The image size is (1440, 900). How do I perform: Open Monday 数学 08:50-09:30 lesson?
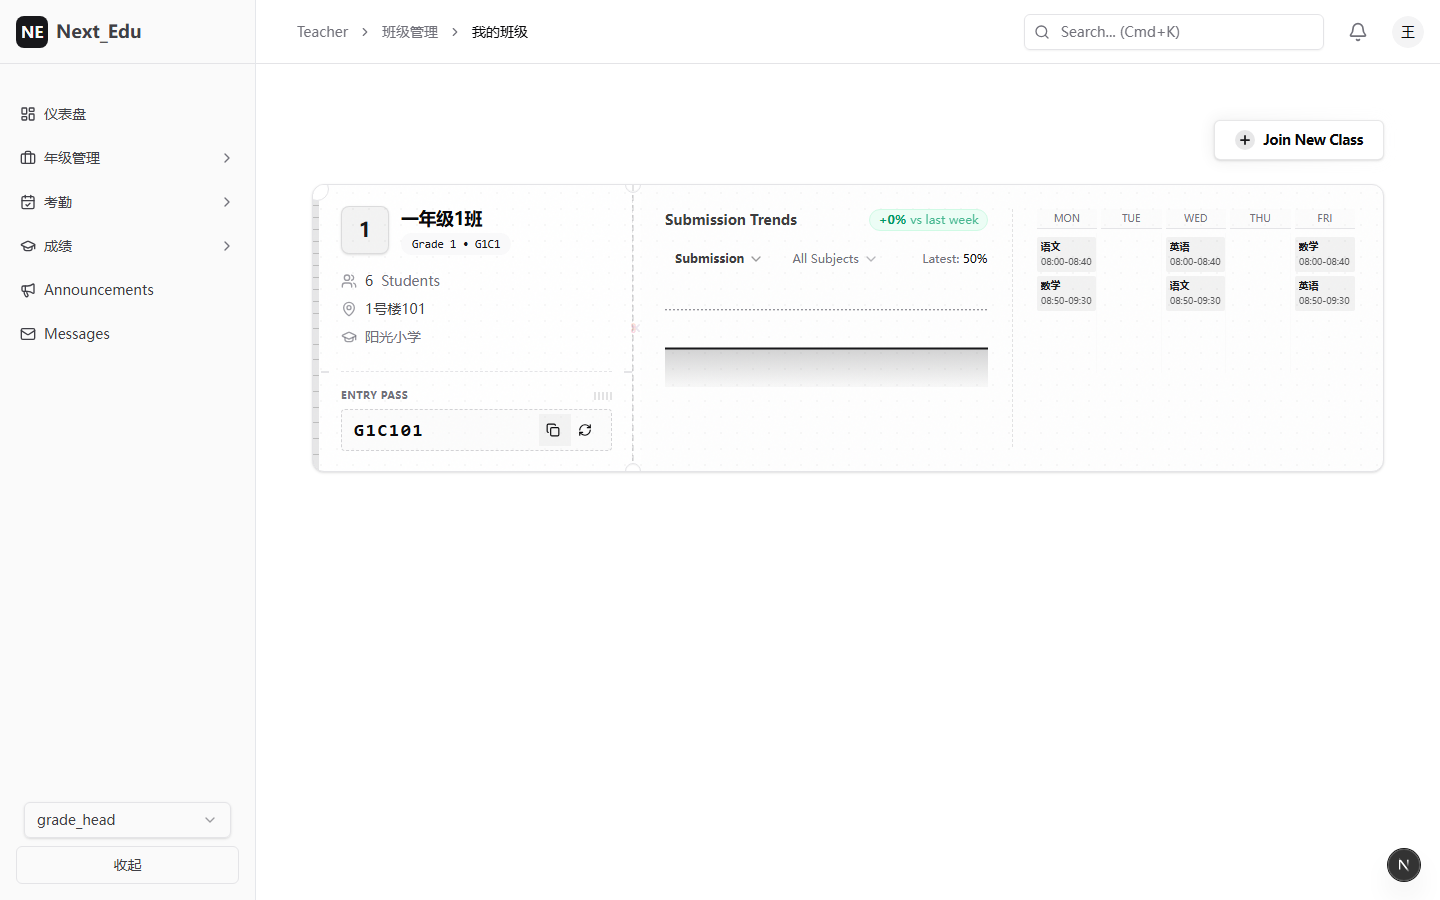1067,293
